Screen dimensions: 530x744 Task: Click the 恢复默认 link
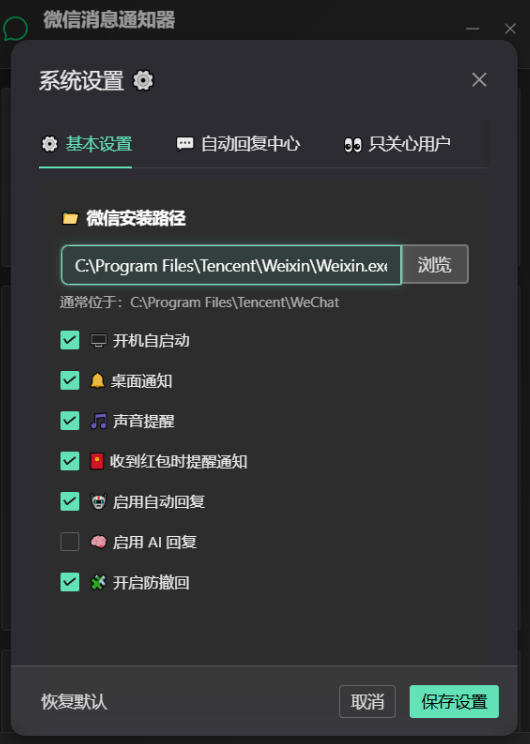[x=74, y=702]
